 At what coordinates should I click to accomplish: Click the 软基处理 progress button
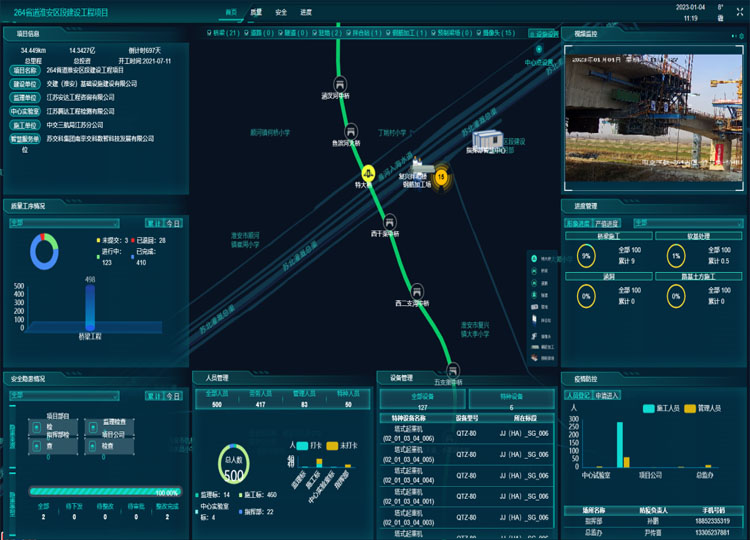698,236
